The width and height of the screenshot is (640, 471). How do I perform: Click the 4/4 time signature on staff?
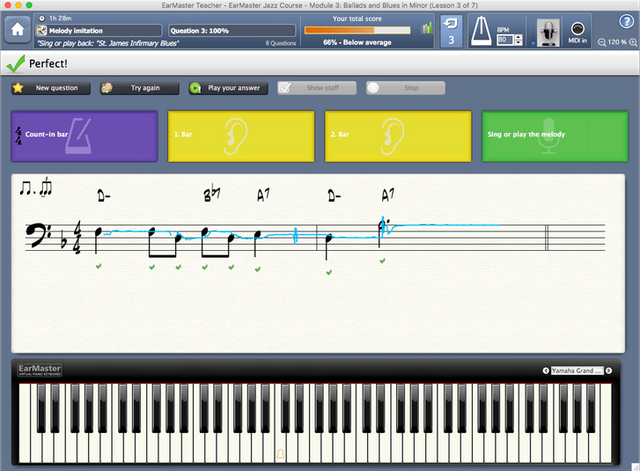[77, 237]
